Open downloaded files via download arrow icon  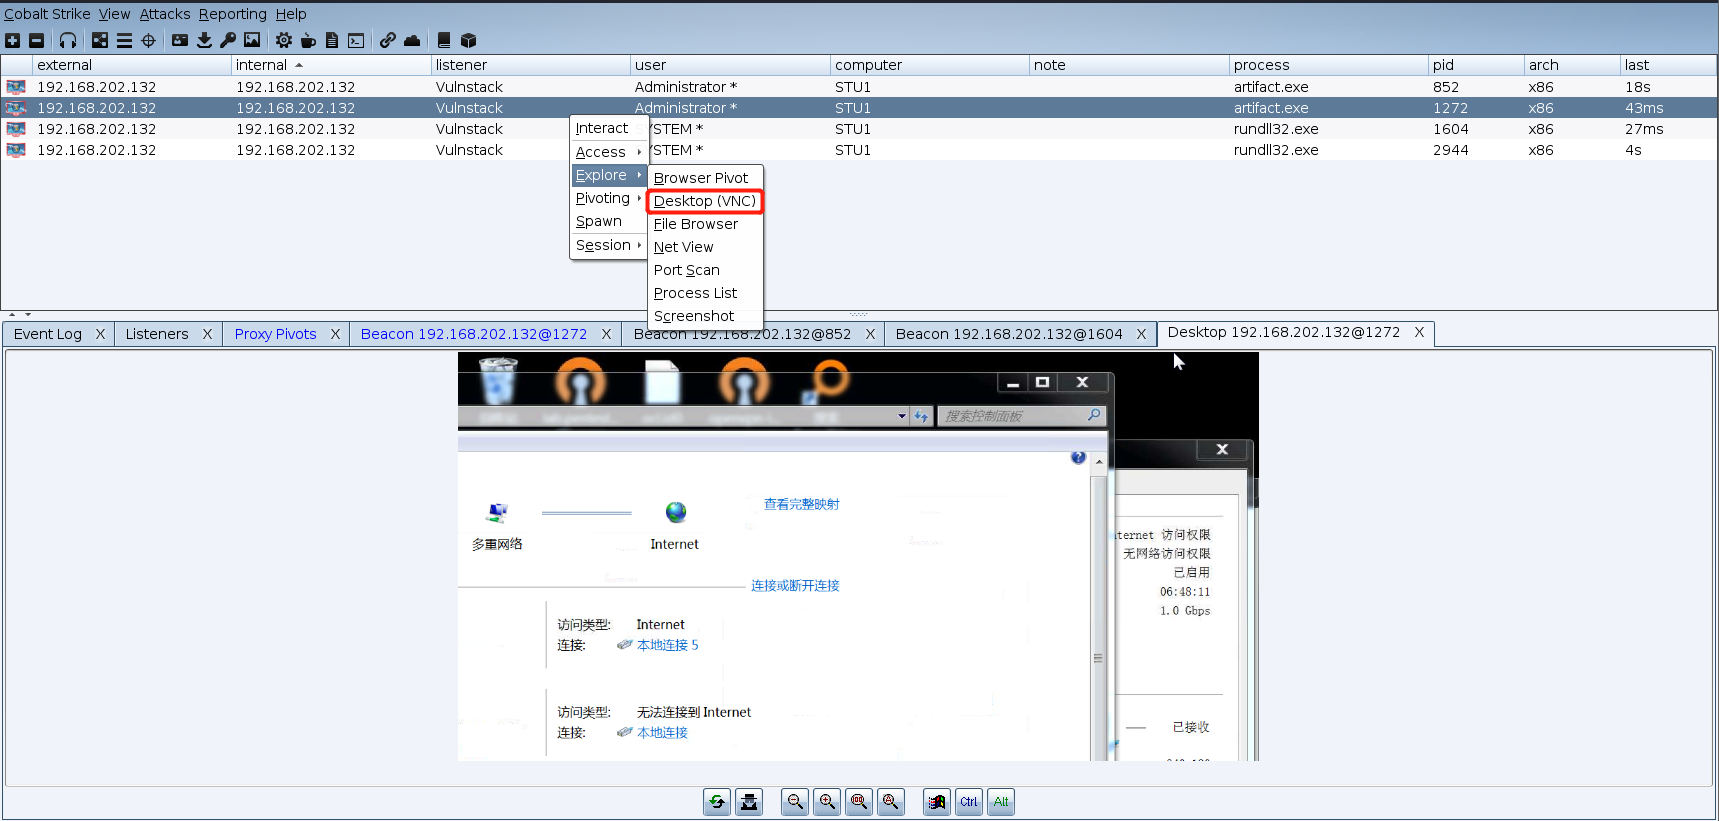(x=204, y=40)
